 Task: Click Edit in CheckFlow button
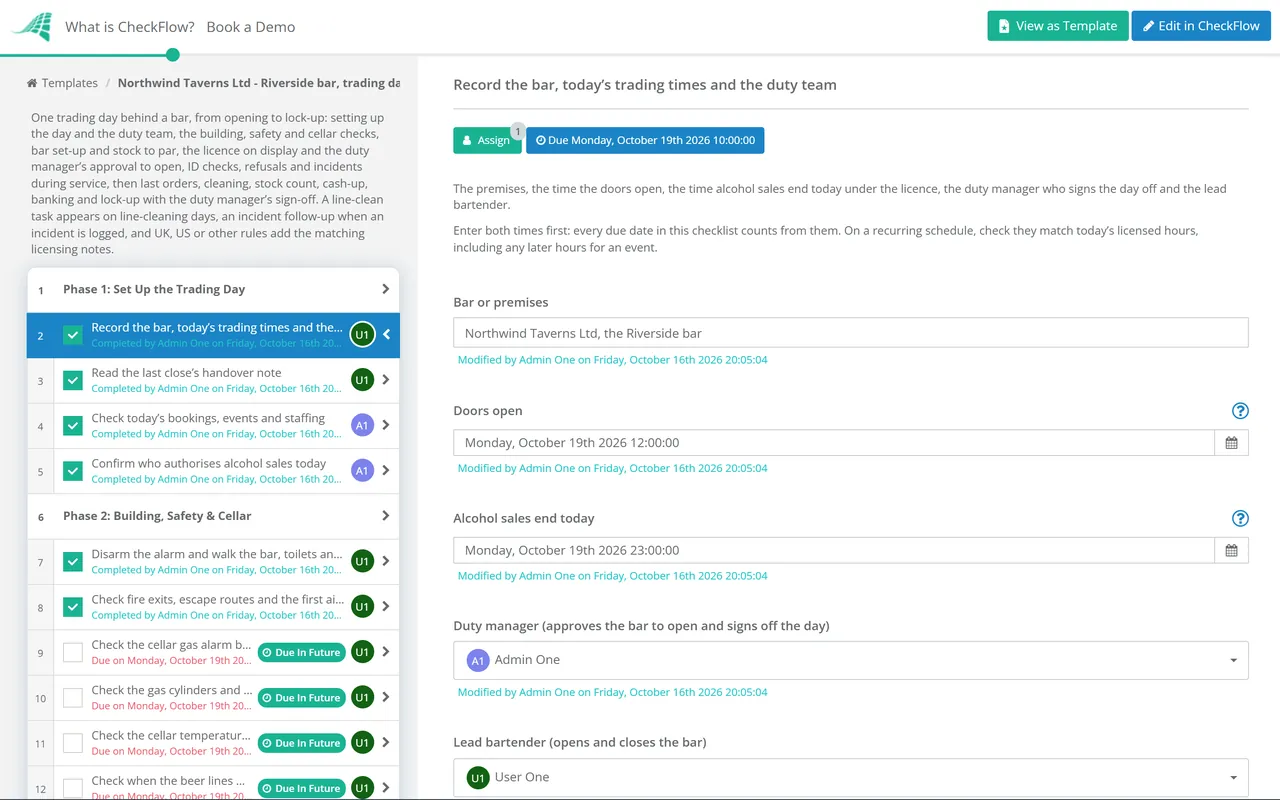1201,26
